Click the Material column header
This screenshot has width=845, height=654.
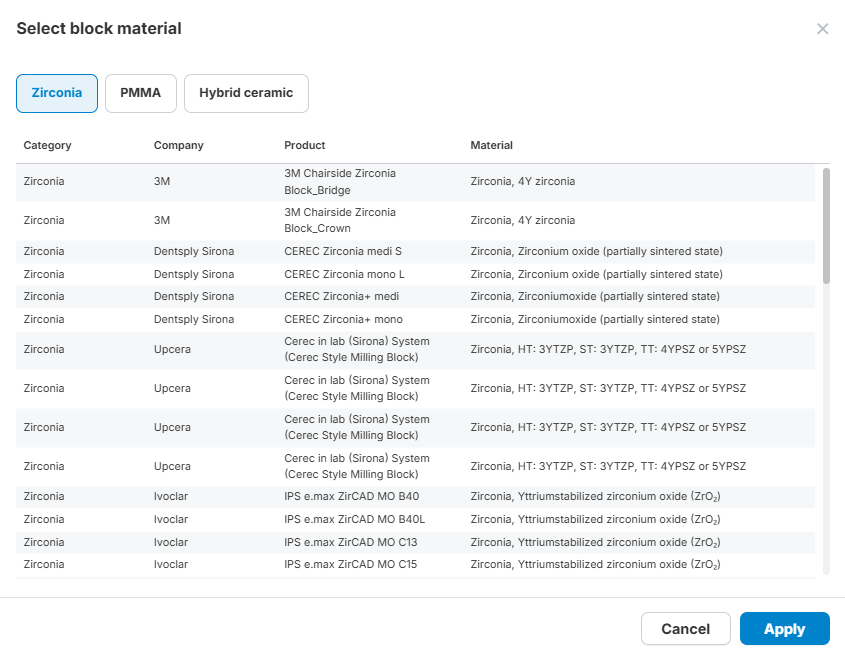[492, 145]
